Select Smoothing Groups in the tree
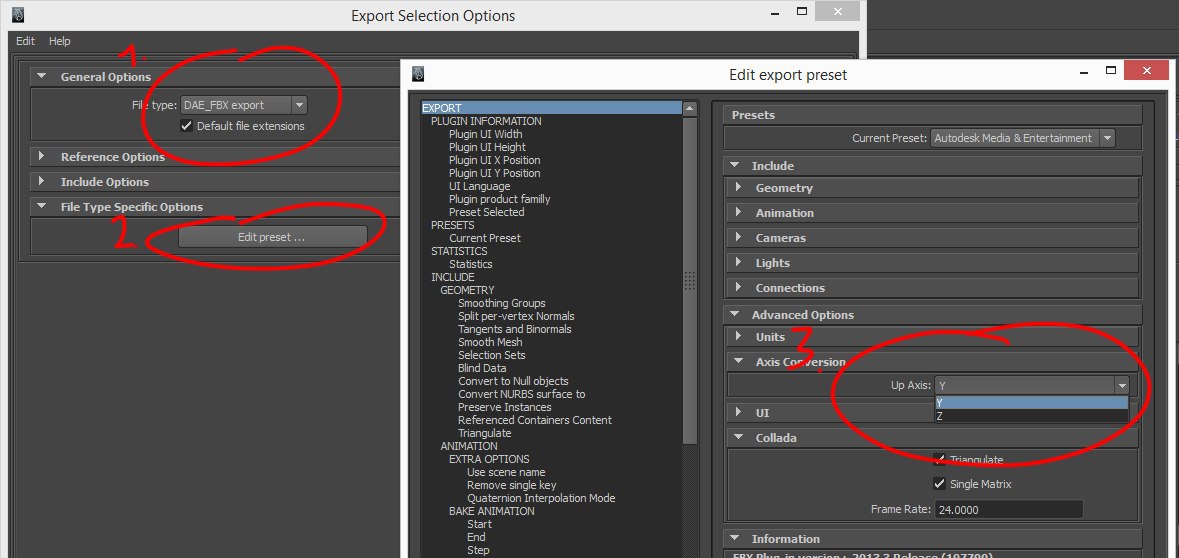Viewport: 1179px width, 558px height. 502,303
